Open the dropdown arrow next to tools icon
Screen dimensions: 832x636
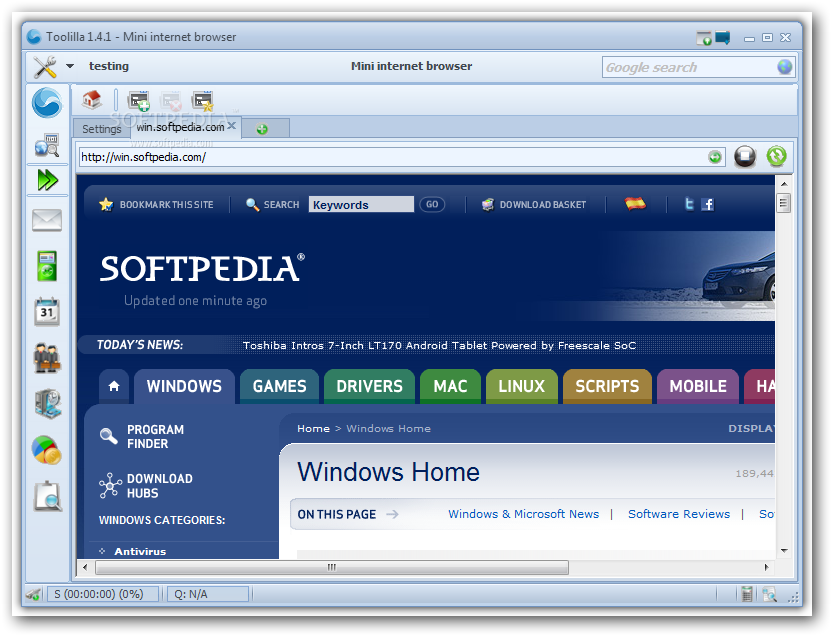coord(70,66)
